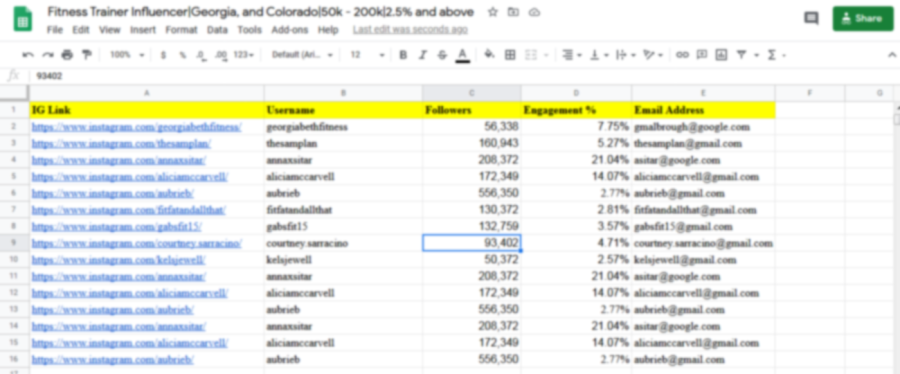Image resolution: width=900 pixels, height=374 pixels.
Task: Toggle italic formatting
Action: (422, 55)
